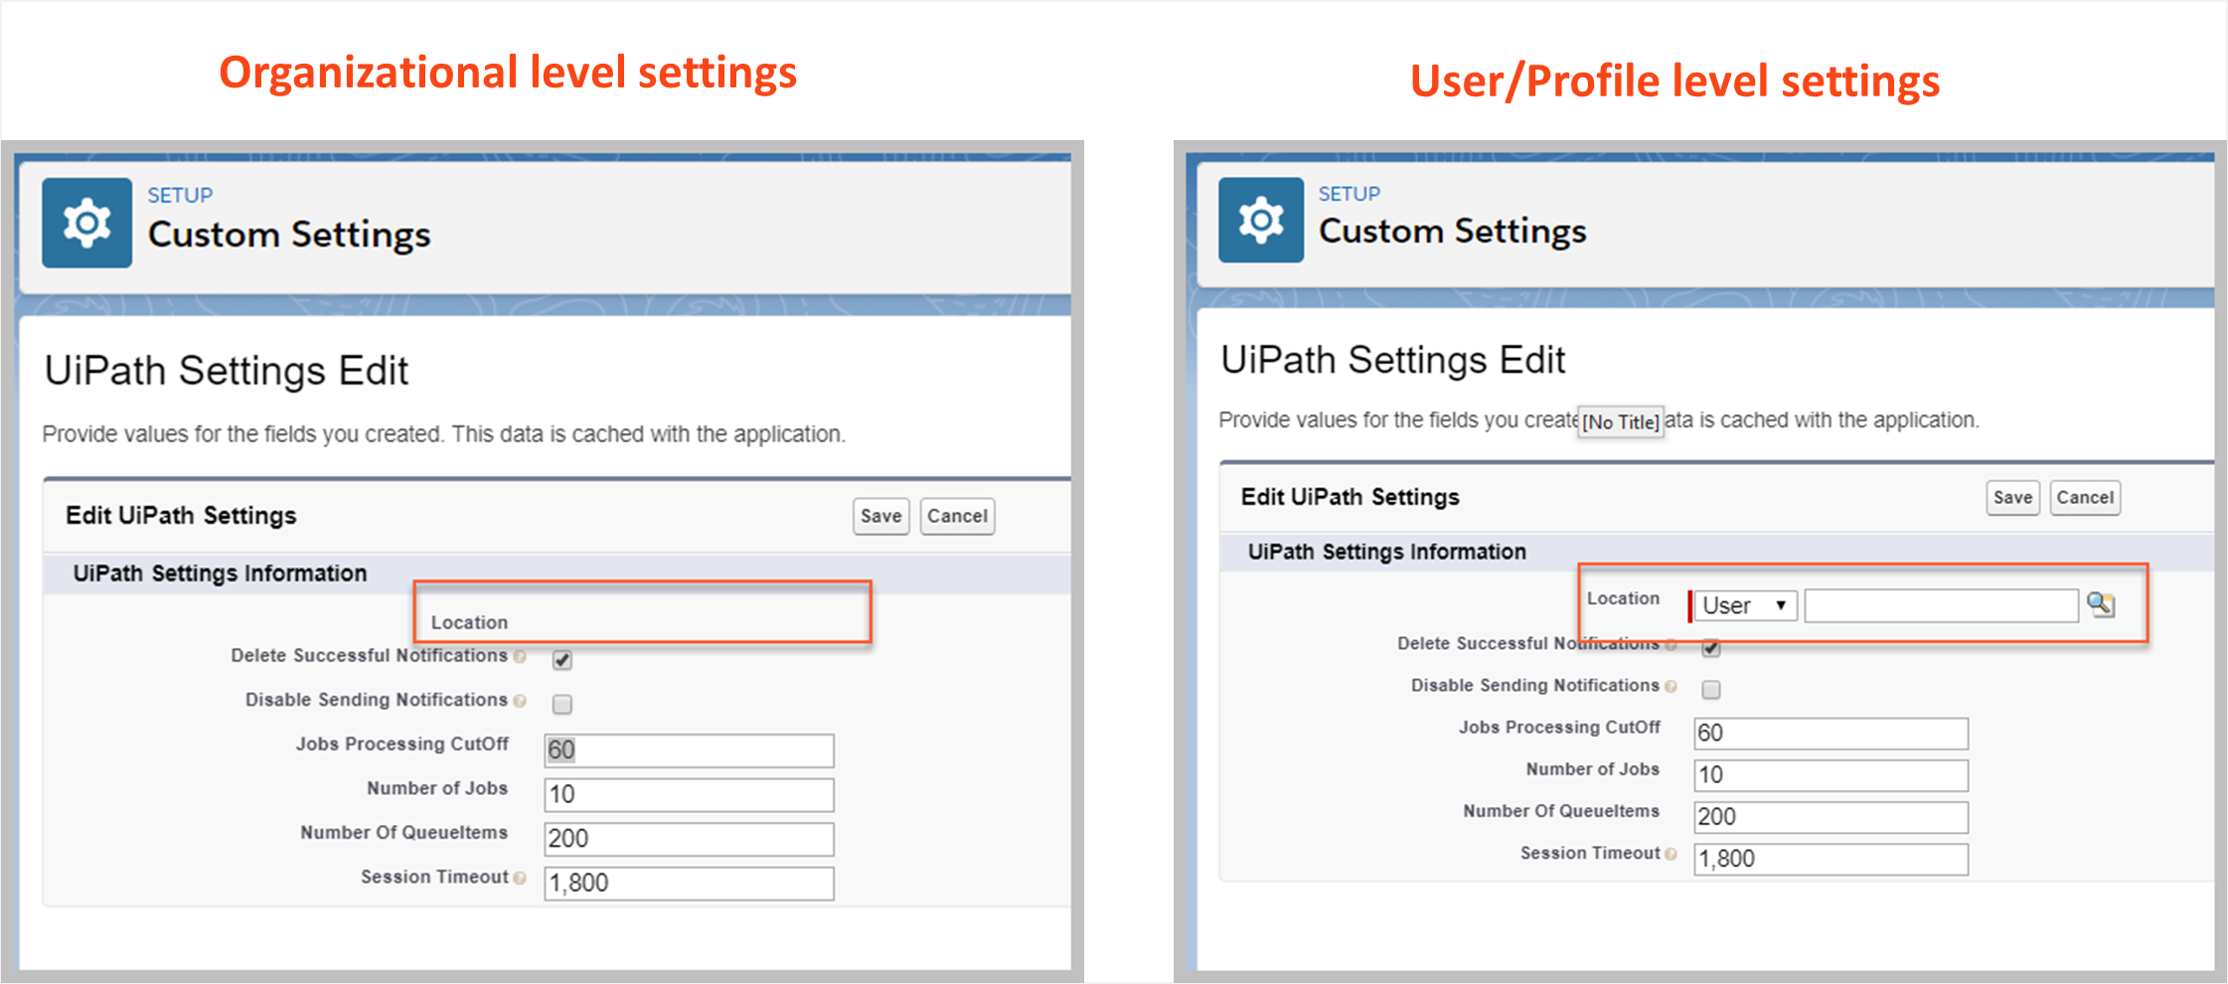Focus Number Of QueueItems field in left panel
Screen dimensions: 2228x984
689,838
